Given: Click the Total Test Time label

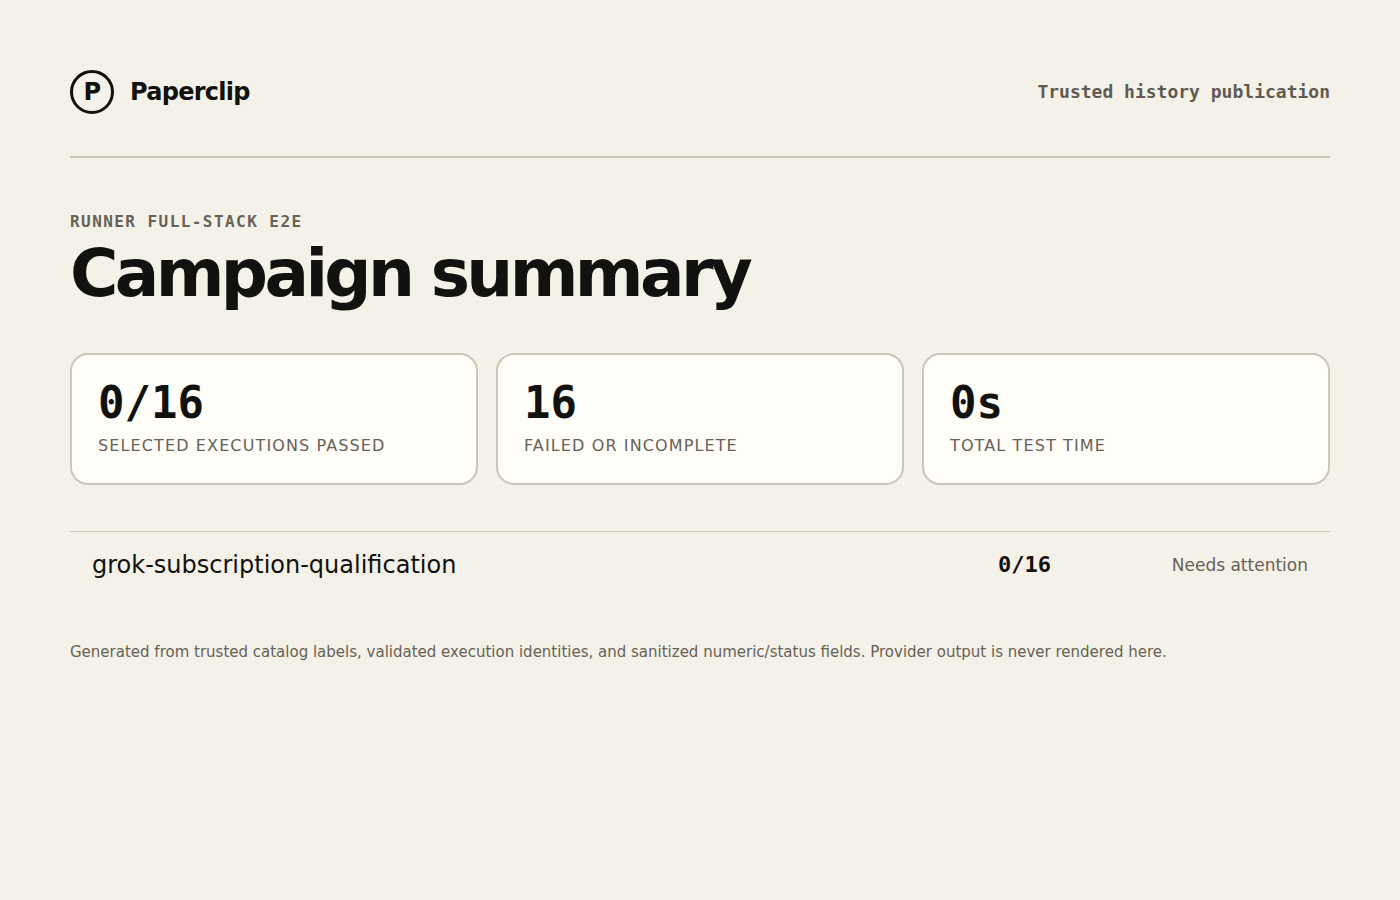Looking at the screenshot, I should (x=1027, y=445).
